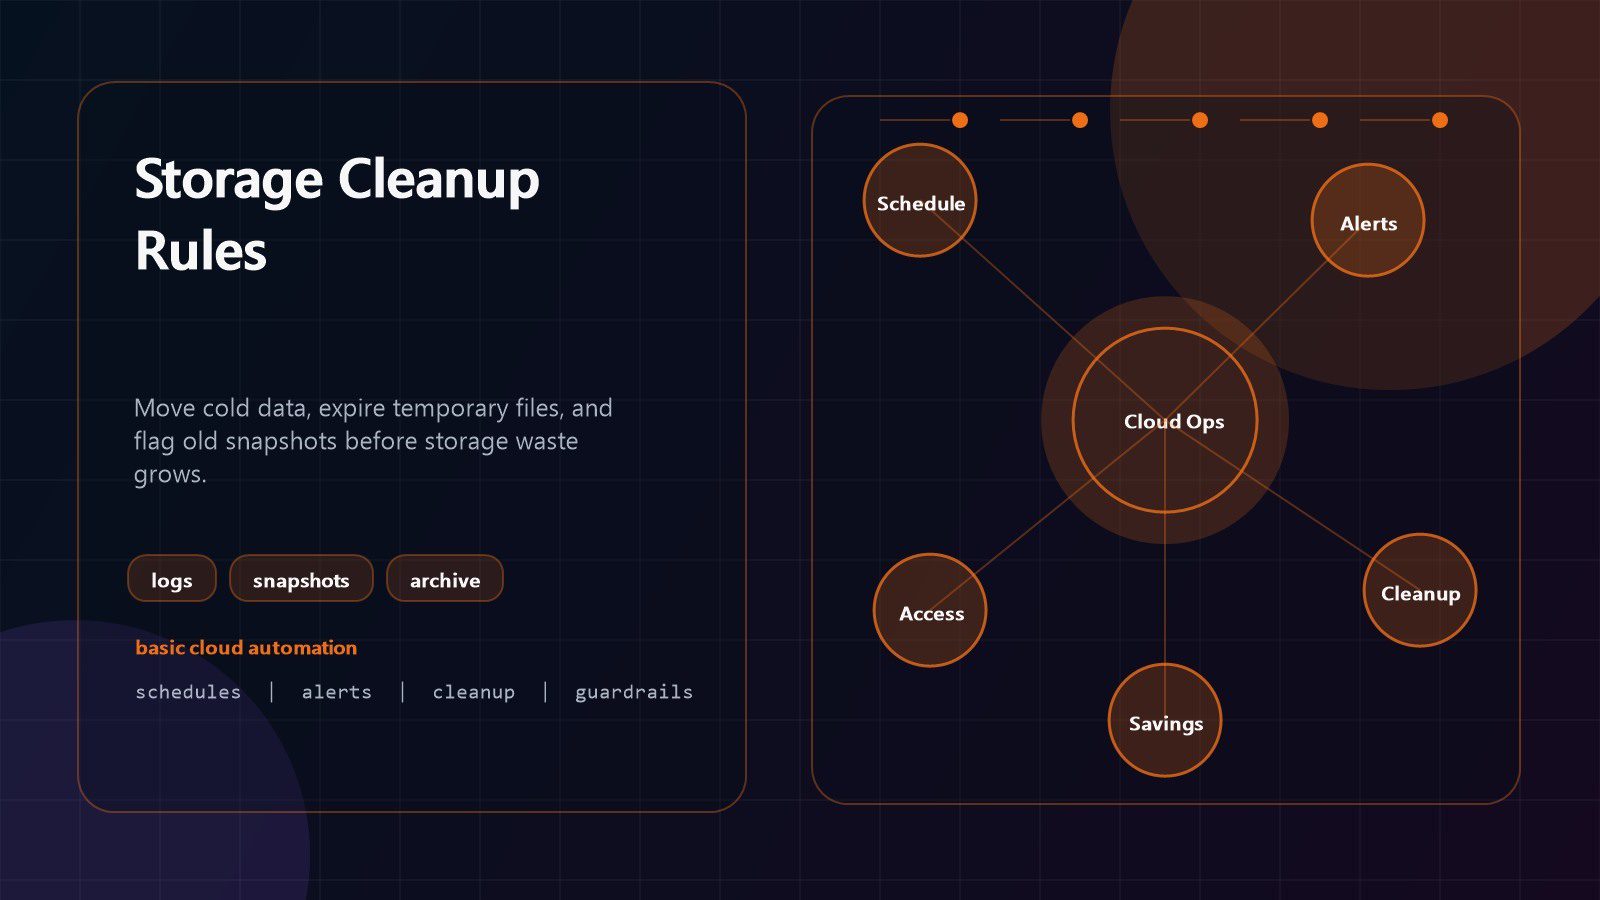Select the Access node circle
Viewport: 1600px width, 900px height.
pyautogui.click(x=930, y=610)
